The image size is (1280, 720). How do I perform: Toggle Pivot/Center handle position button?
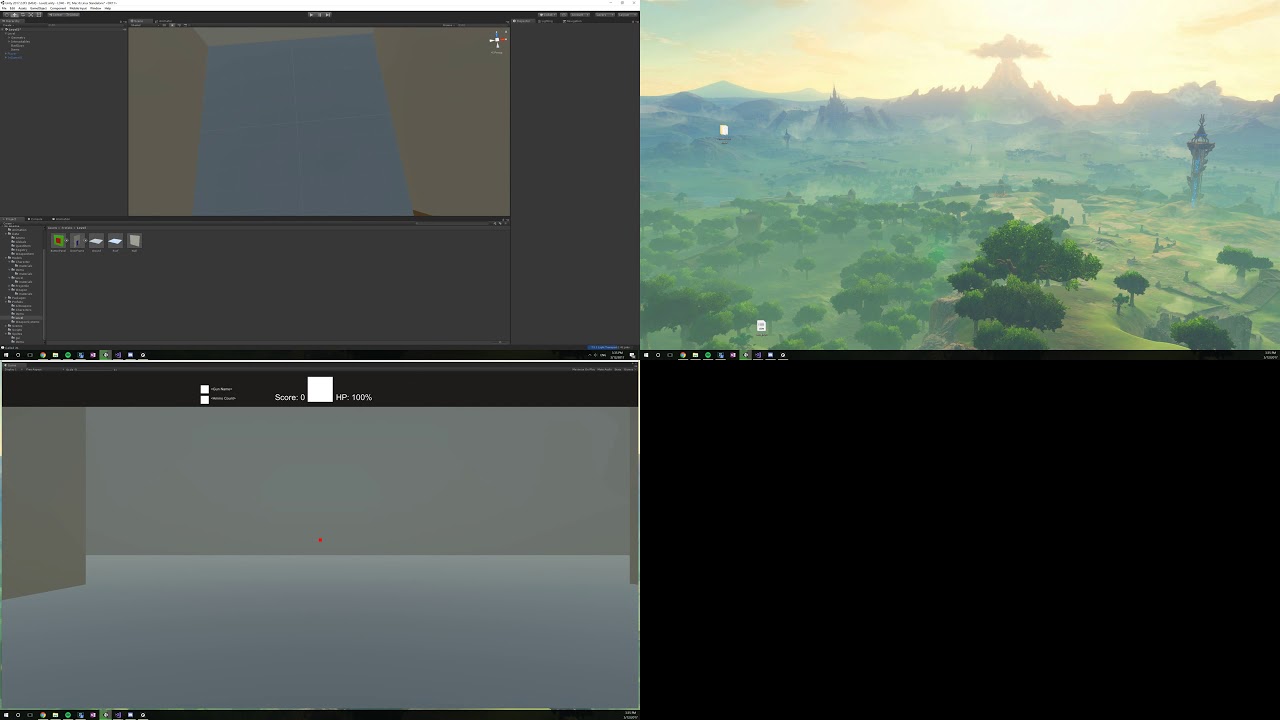click(x=56, y=14)
